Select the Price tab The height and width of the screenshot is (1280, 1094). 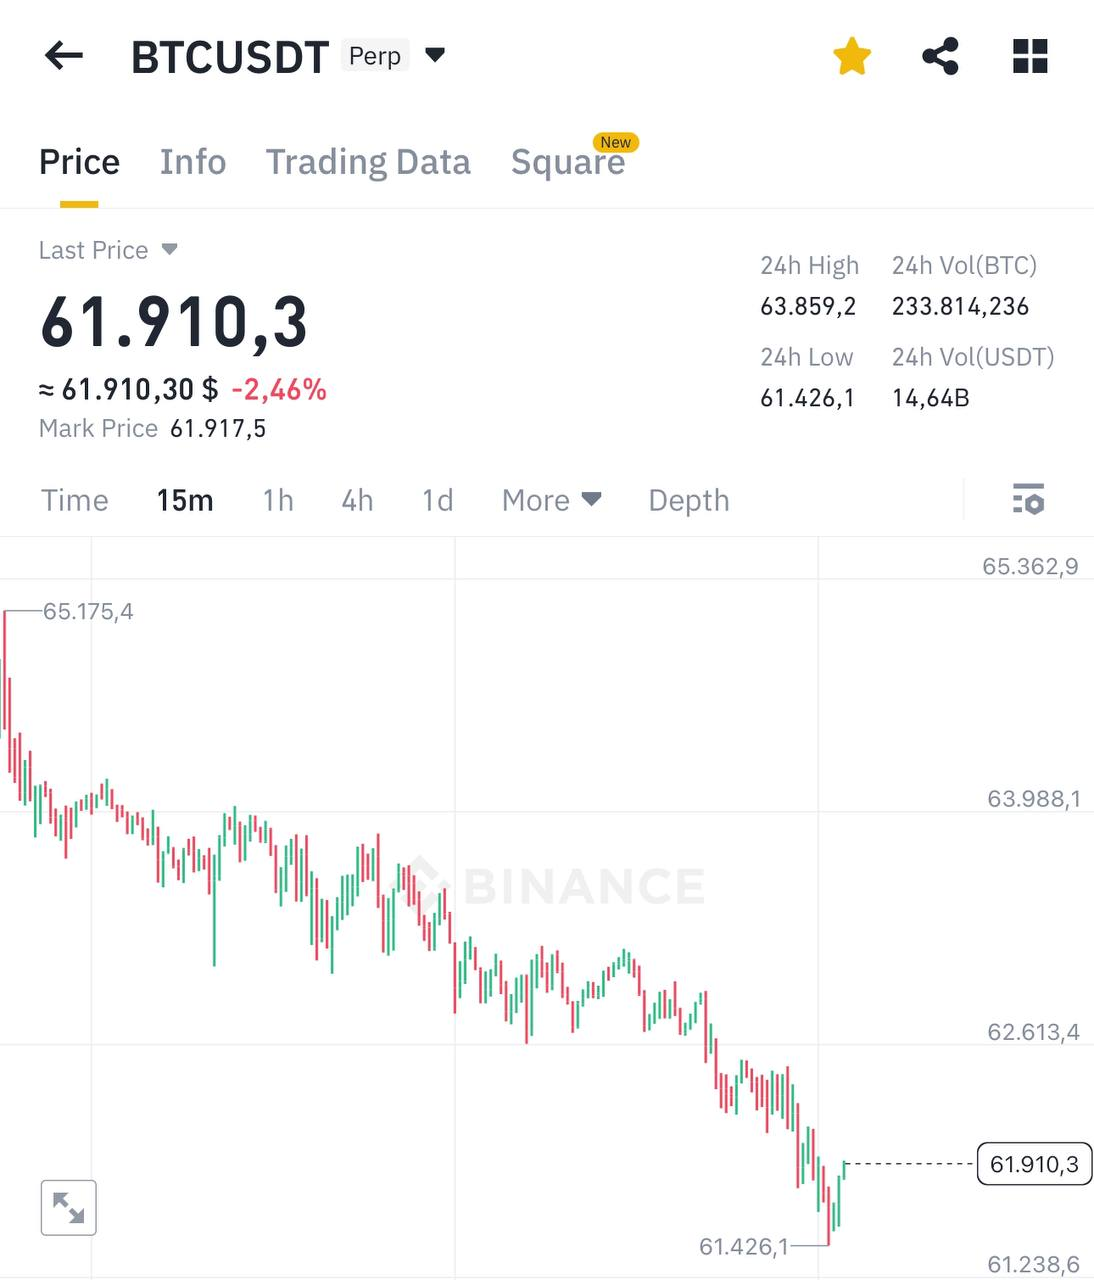79,162
